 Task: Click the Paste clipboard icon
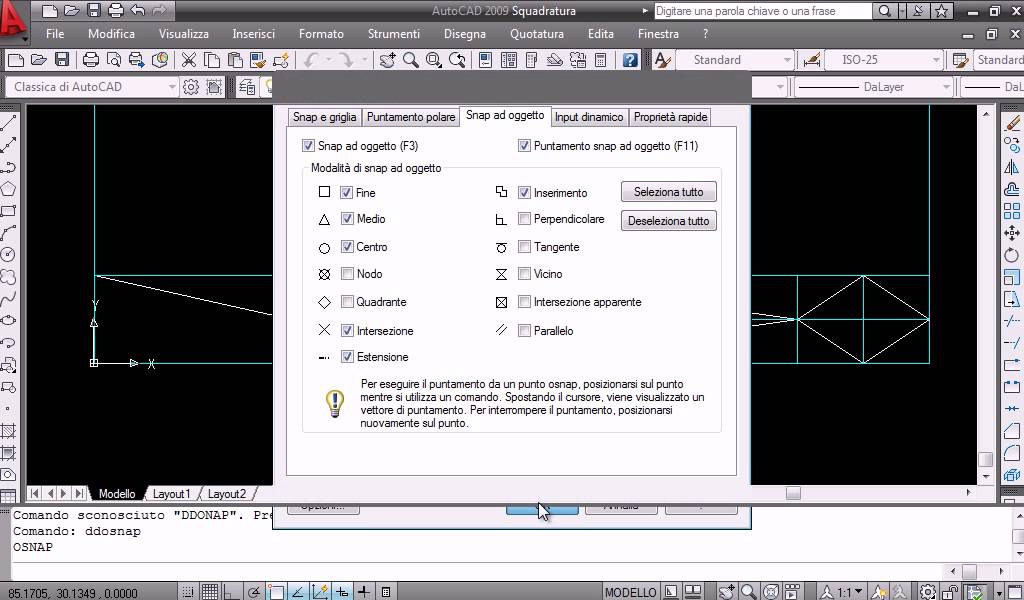(235, 60)
